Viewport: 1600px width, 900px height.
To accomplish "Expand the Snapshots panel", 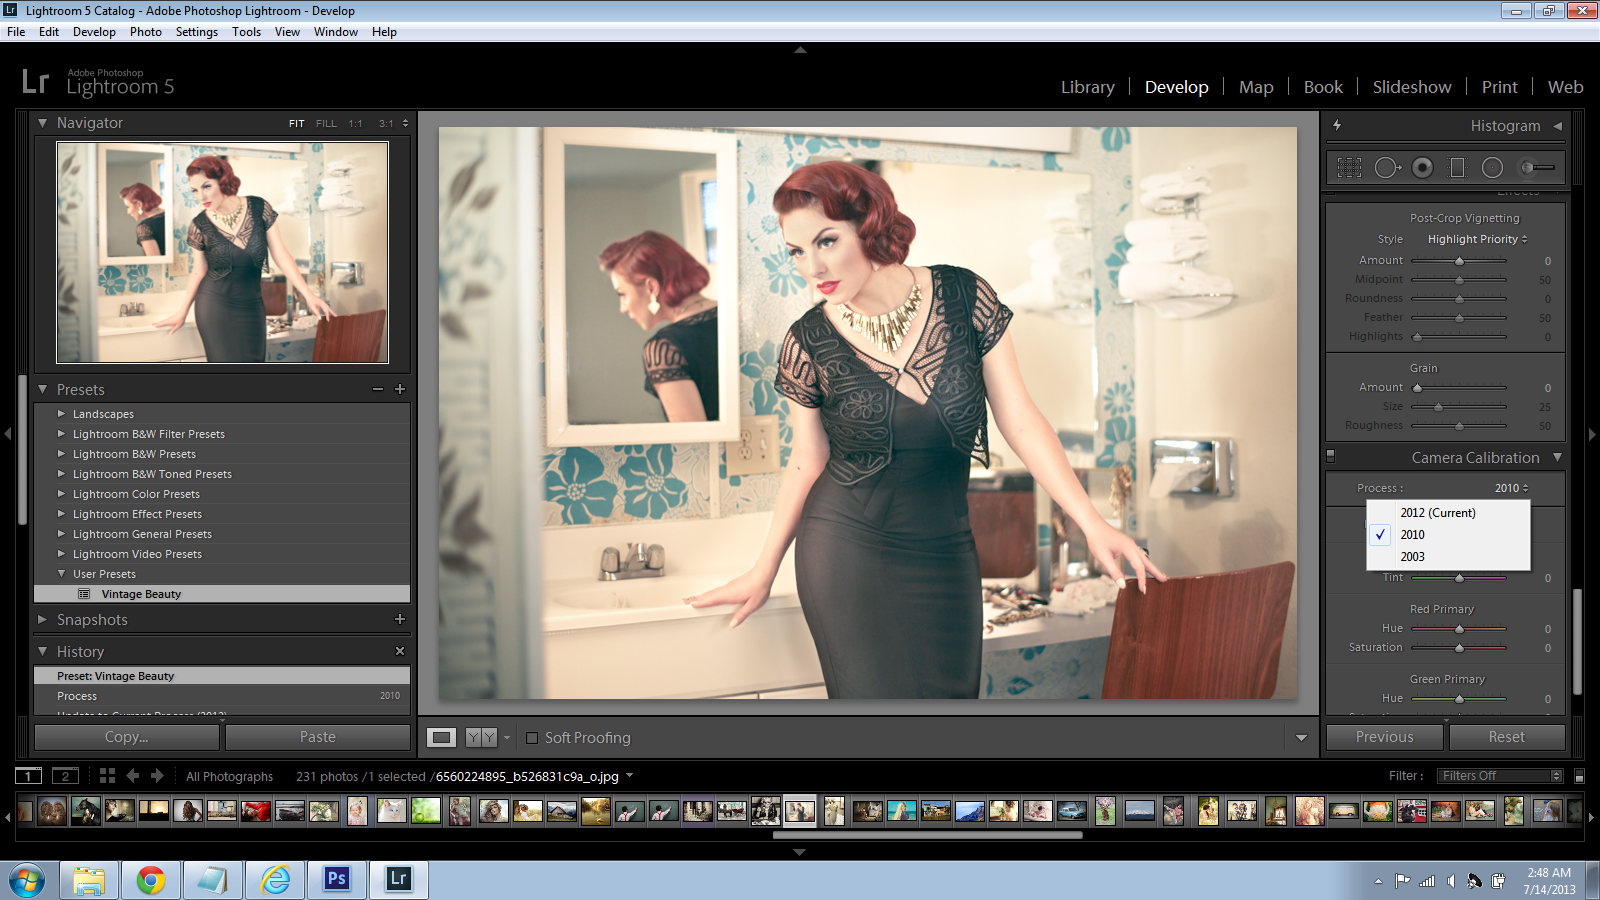I will (x=43, y=620).
